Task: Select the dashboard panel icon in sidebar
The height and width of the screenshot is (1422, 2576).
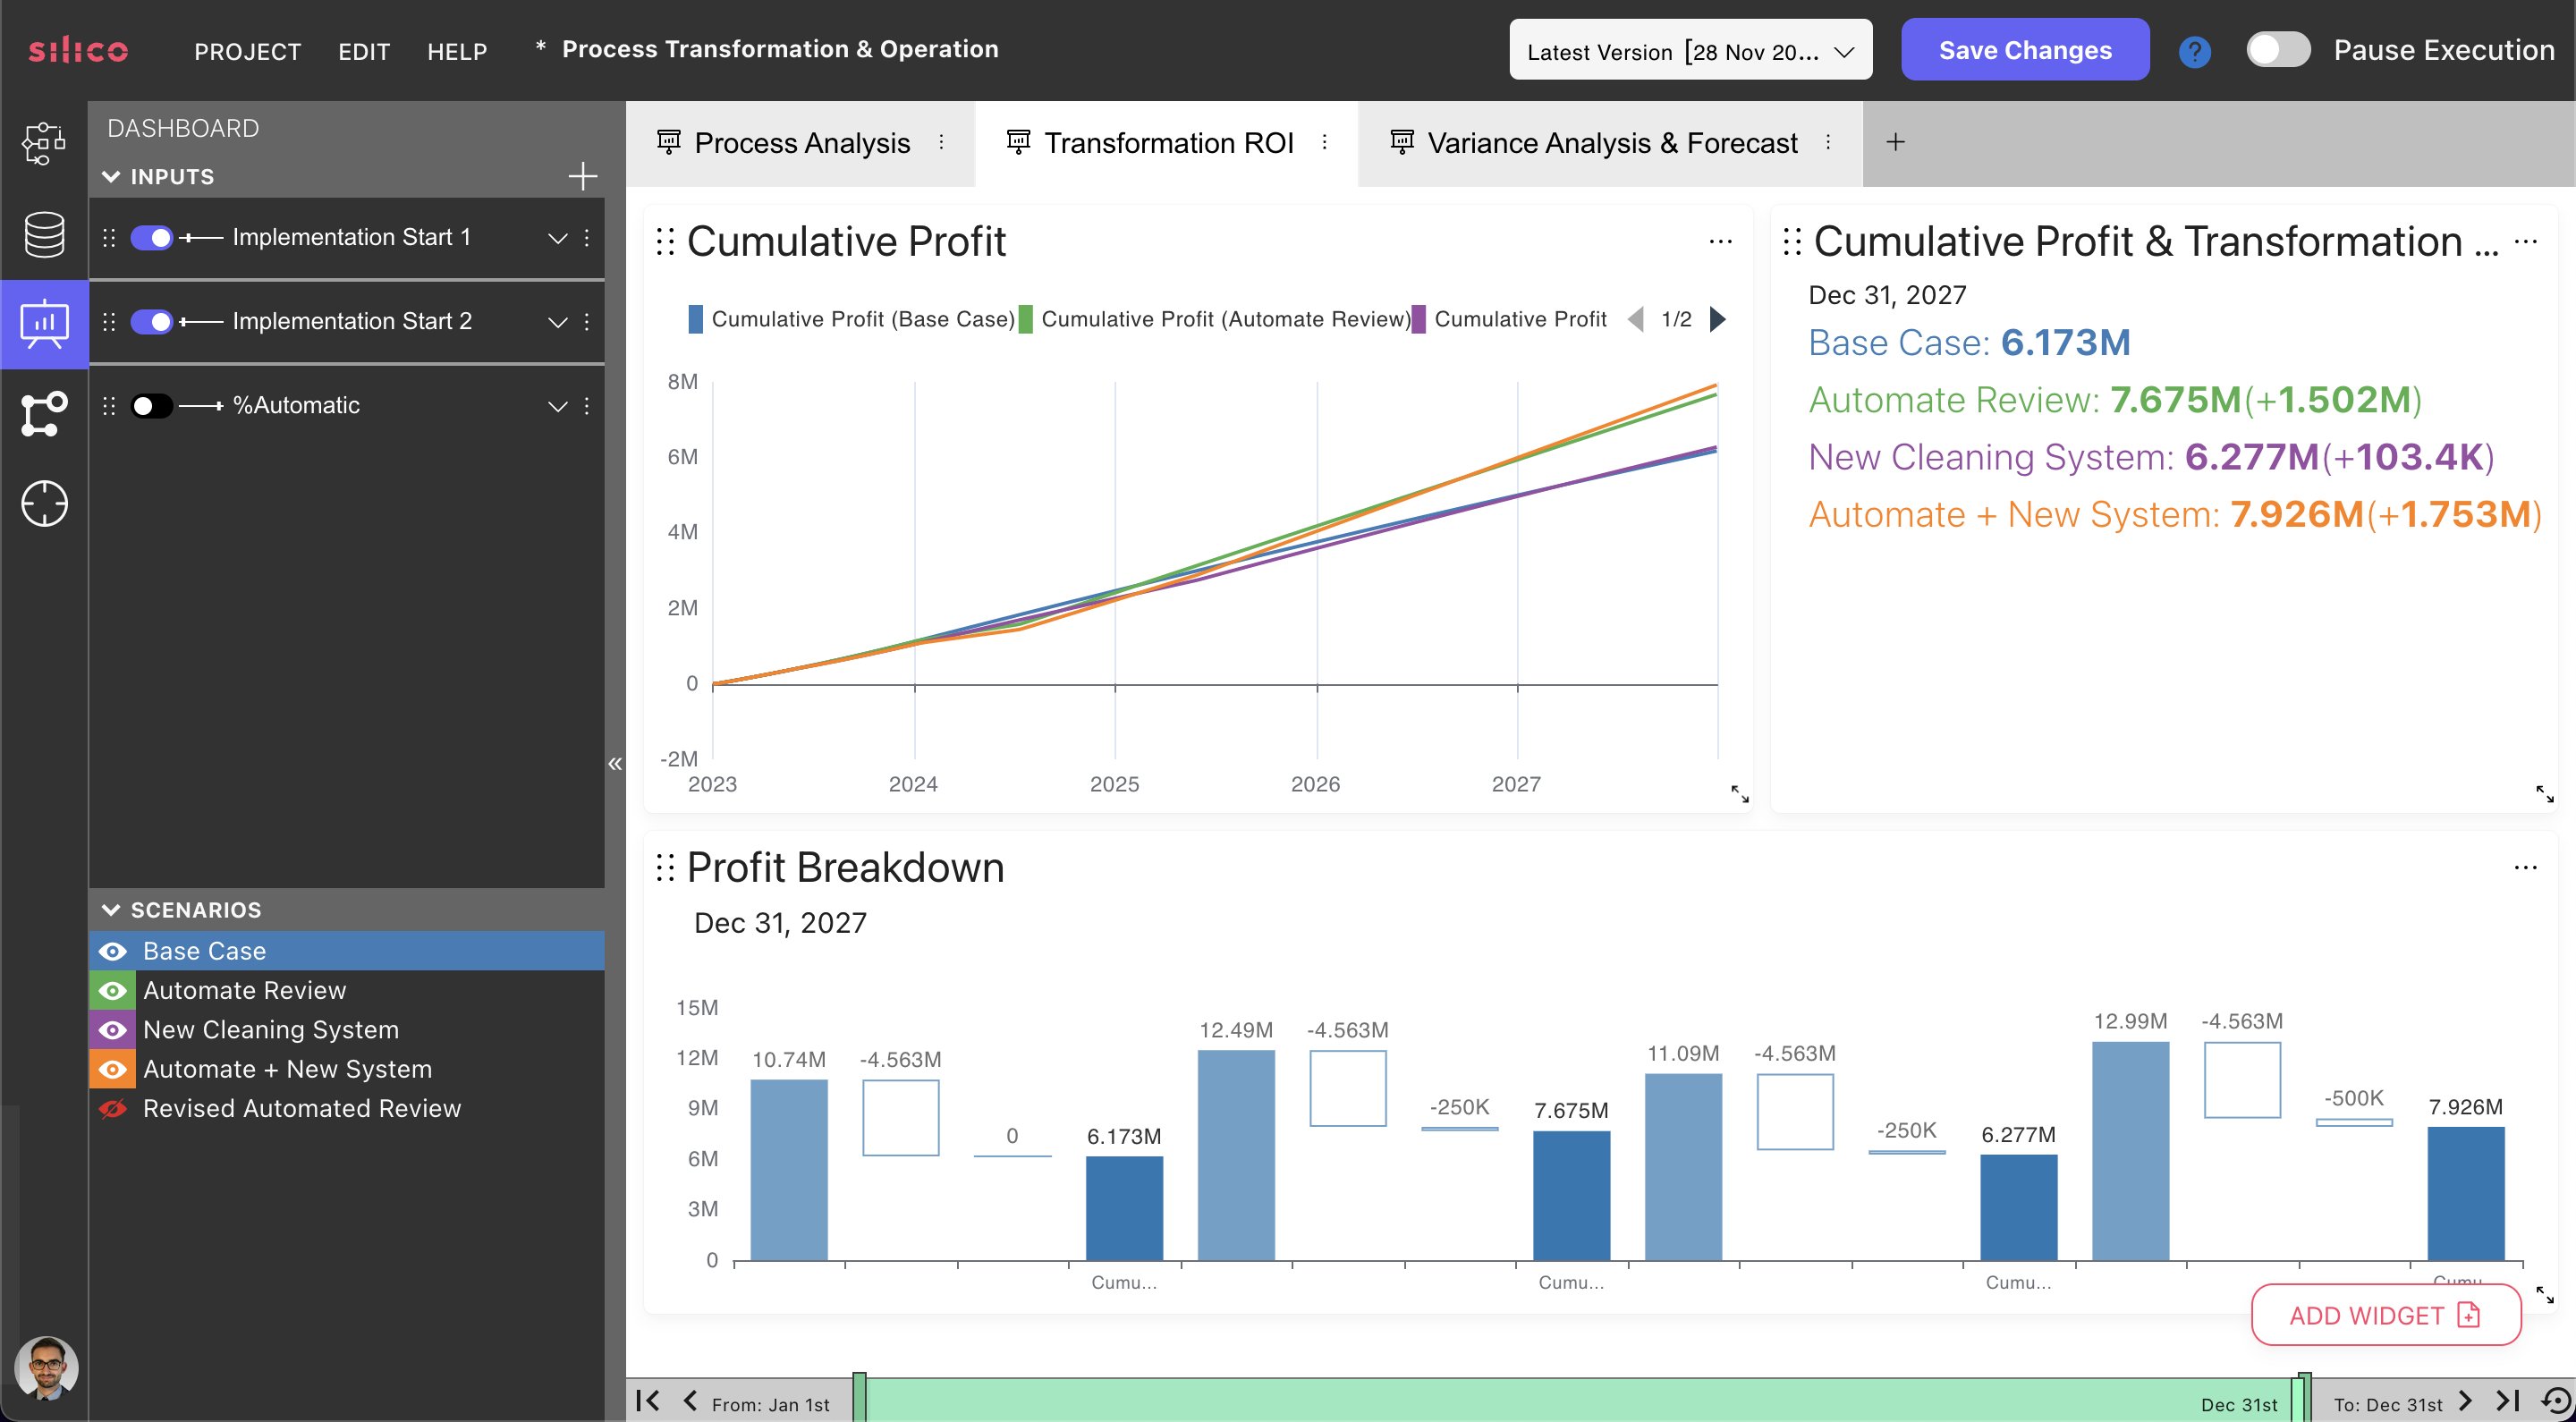Action: [x=44, y=322]
